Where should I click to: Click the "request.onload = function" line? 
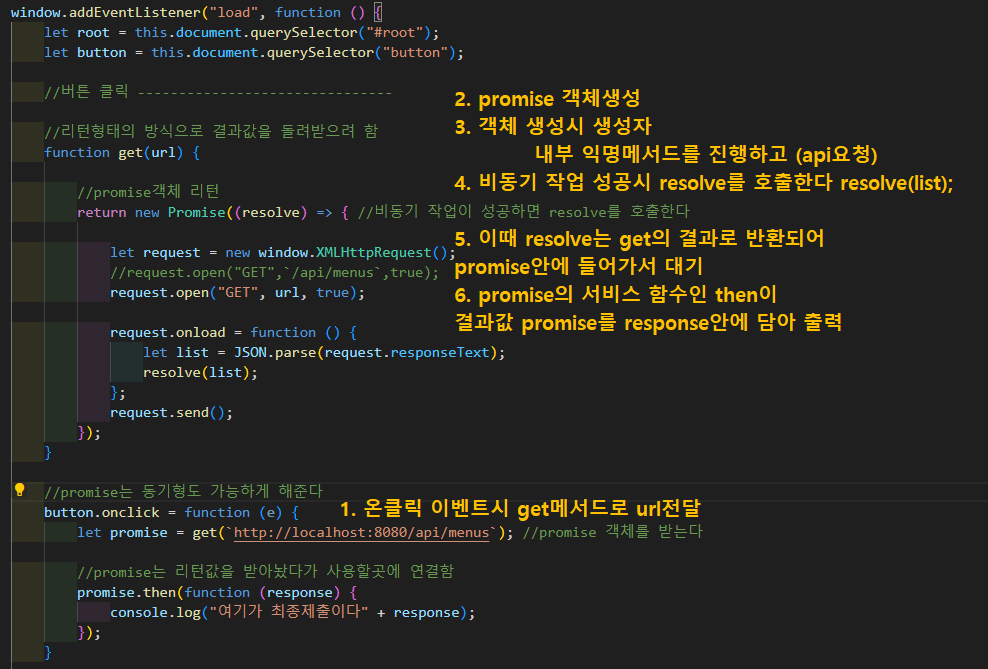click(x=233, y=333)
